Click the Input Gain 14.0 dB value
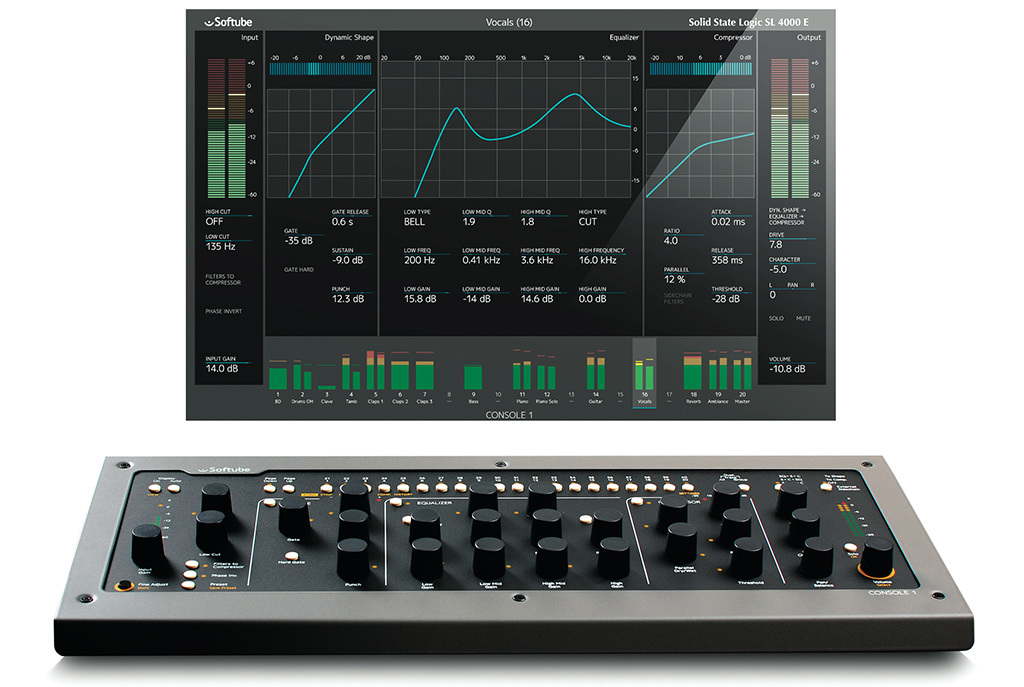 (222, 369)
